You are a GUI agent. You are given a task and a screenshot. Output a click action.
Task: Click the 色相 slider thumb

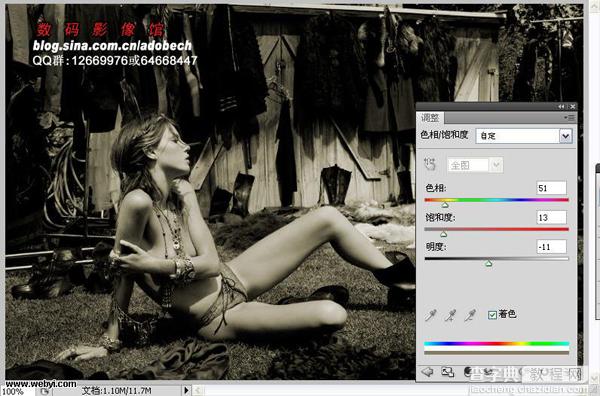445,205
